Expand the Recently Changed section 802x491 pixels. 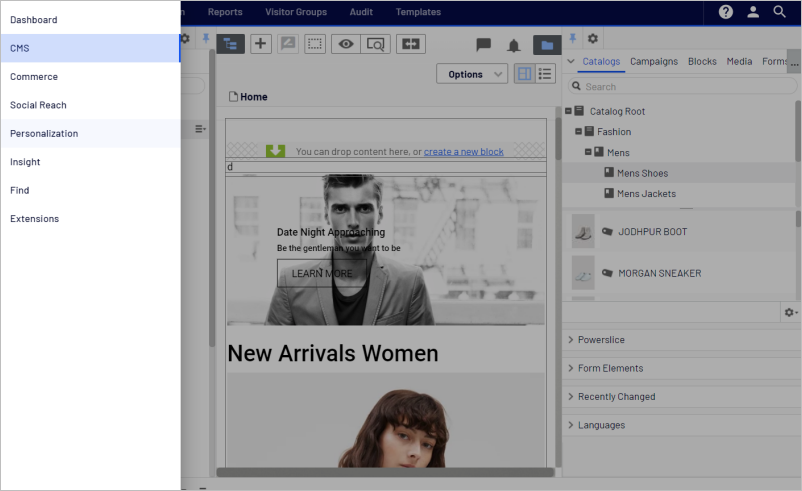pos(616,397)
